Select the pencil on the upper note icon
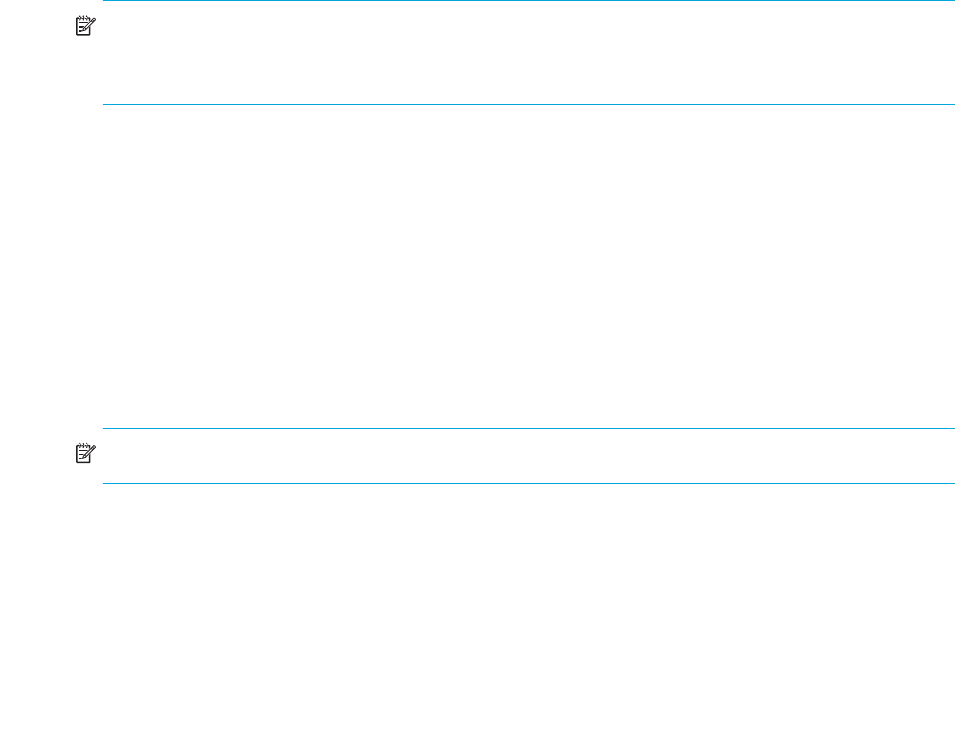 (90, 24)
